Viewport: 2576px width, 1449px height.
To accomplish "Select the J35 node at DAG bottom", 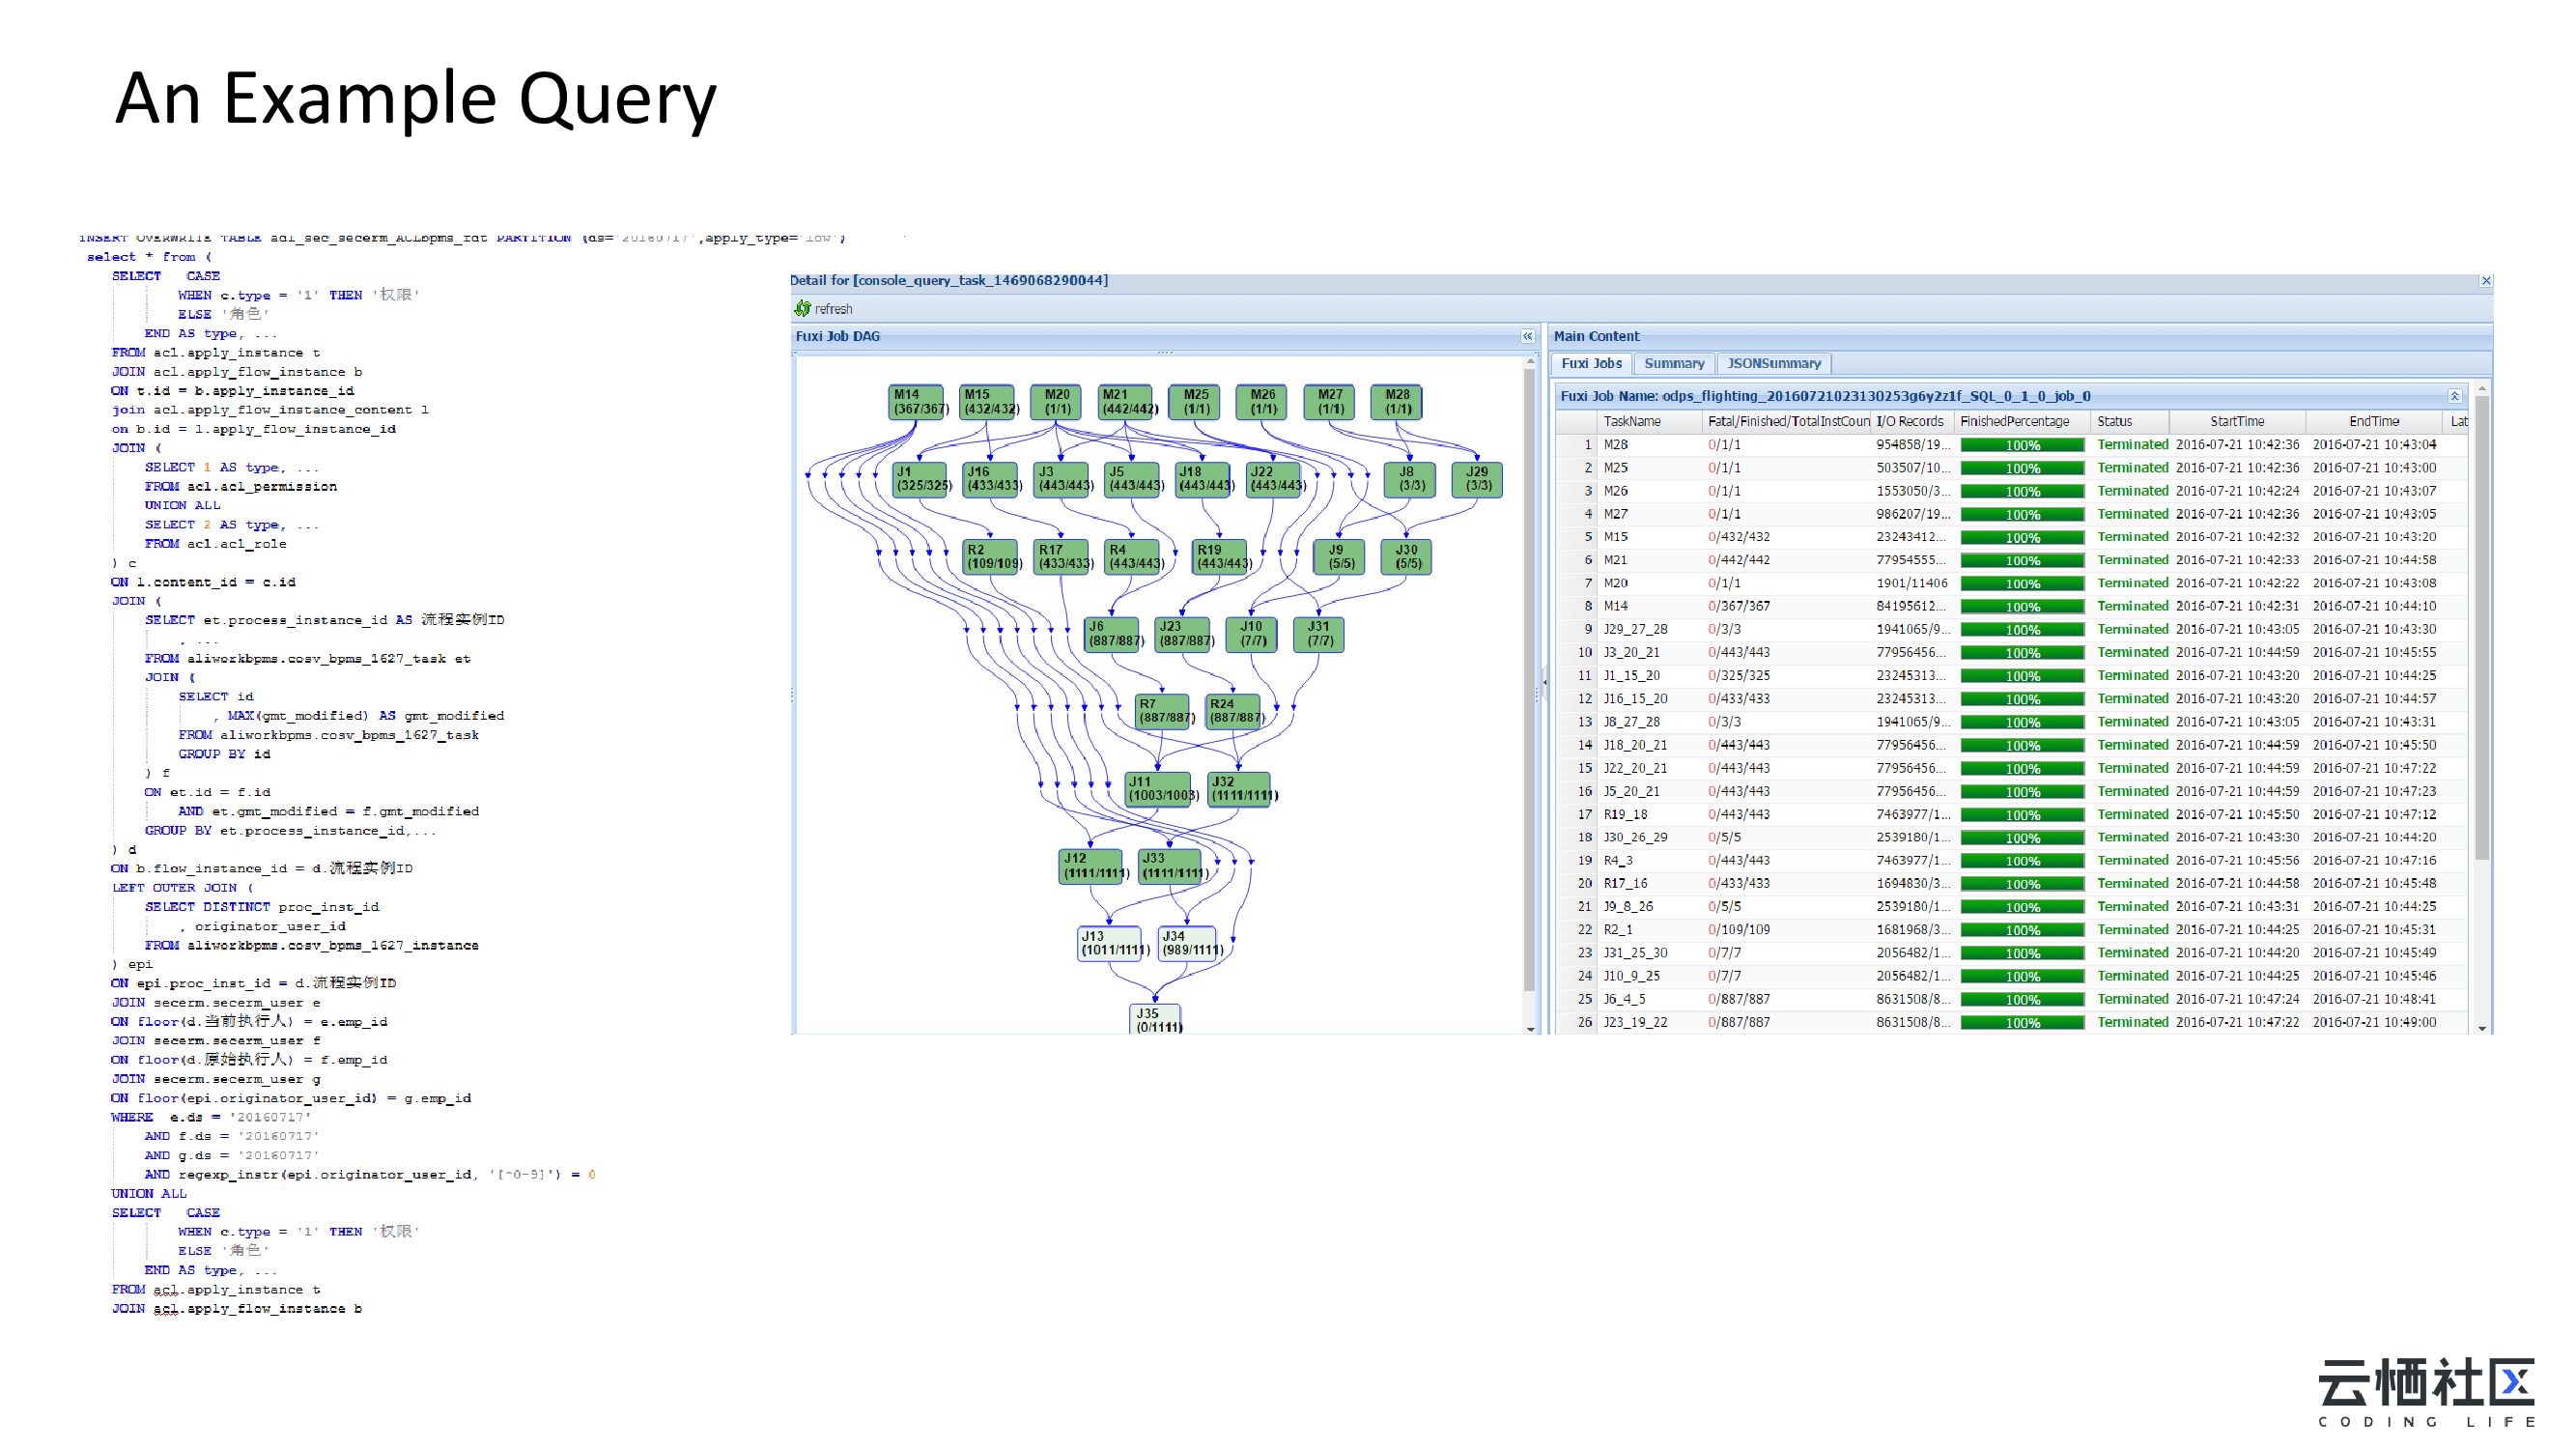I will (1156, 1019).
